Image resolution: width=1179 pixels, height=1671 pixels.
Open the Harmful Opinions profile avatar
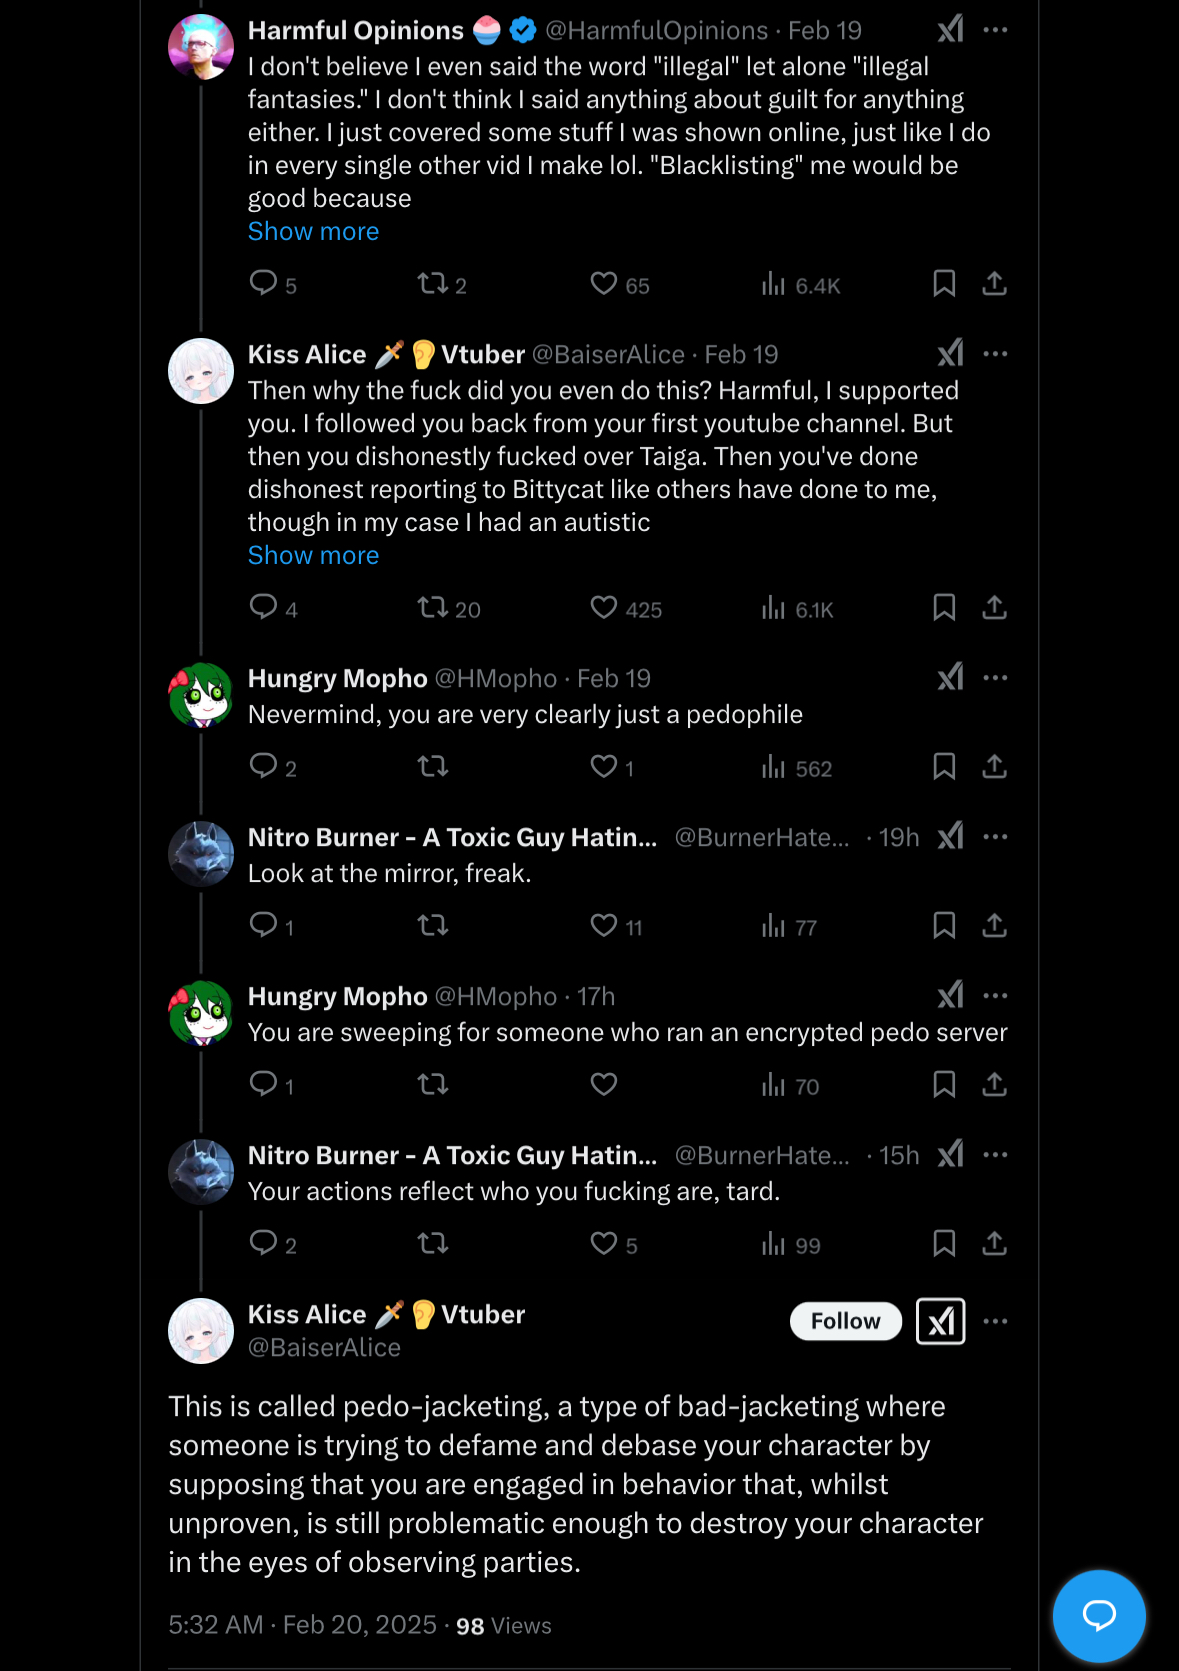[x=201, y=47]
